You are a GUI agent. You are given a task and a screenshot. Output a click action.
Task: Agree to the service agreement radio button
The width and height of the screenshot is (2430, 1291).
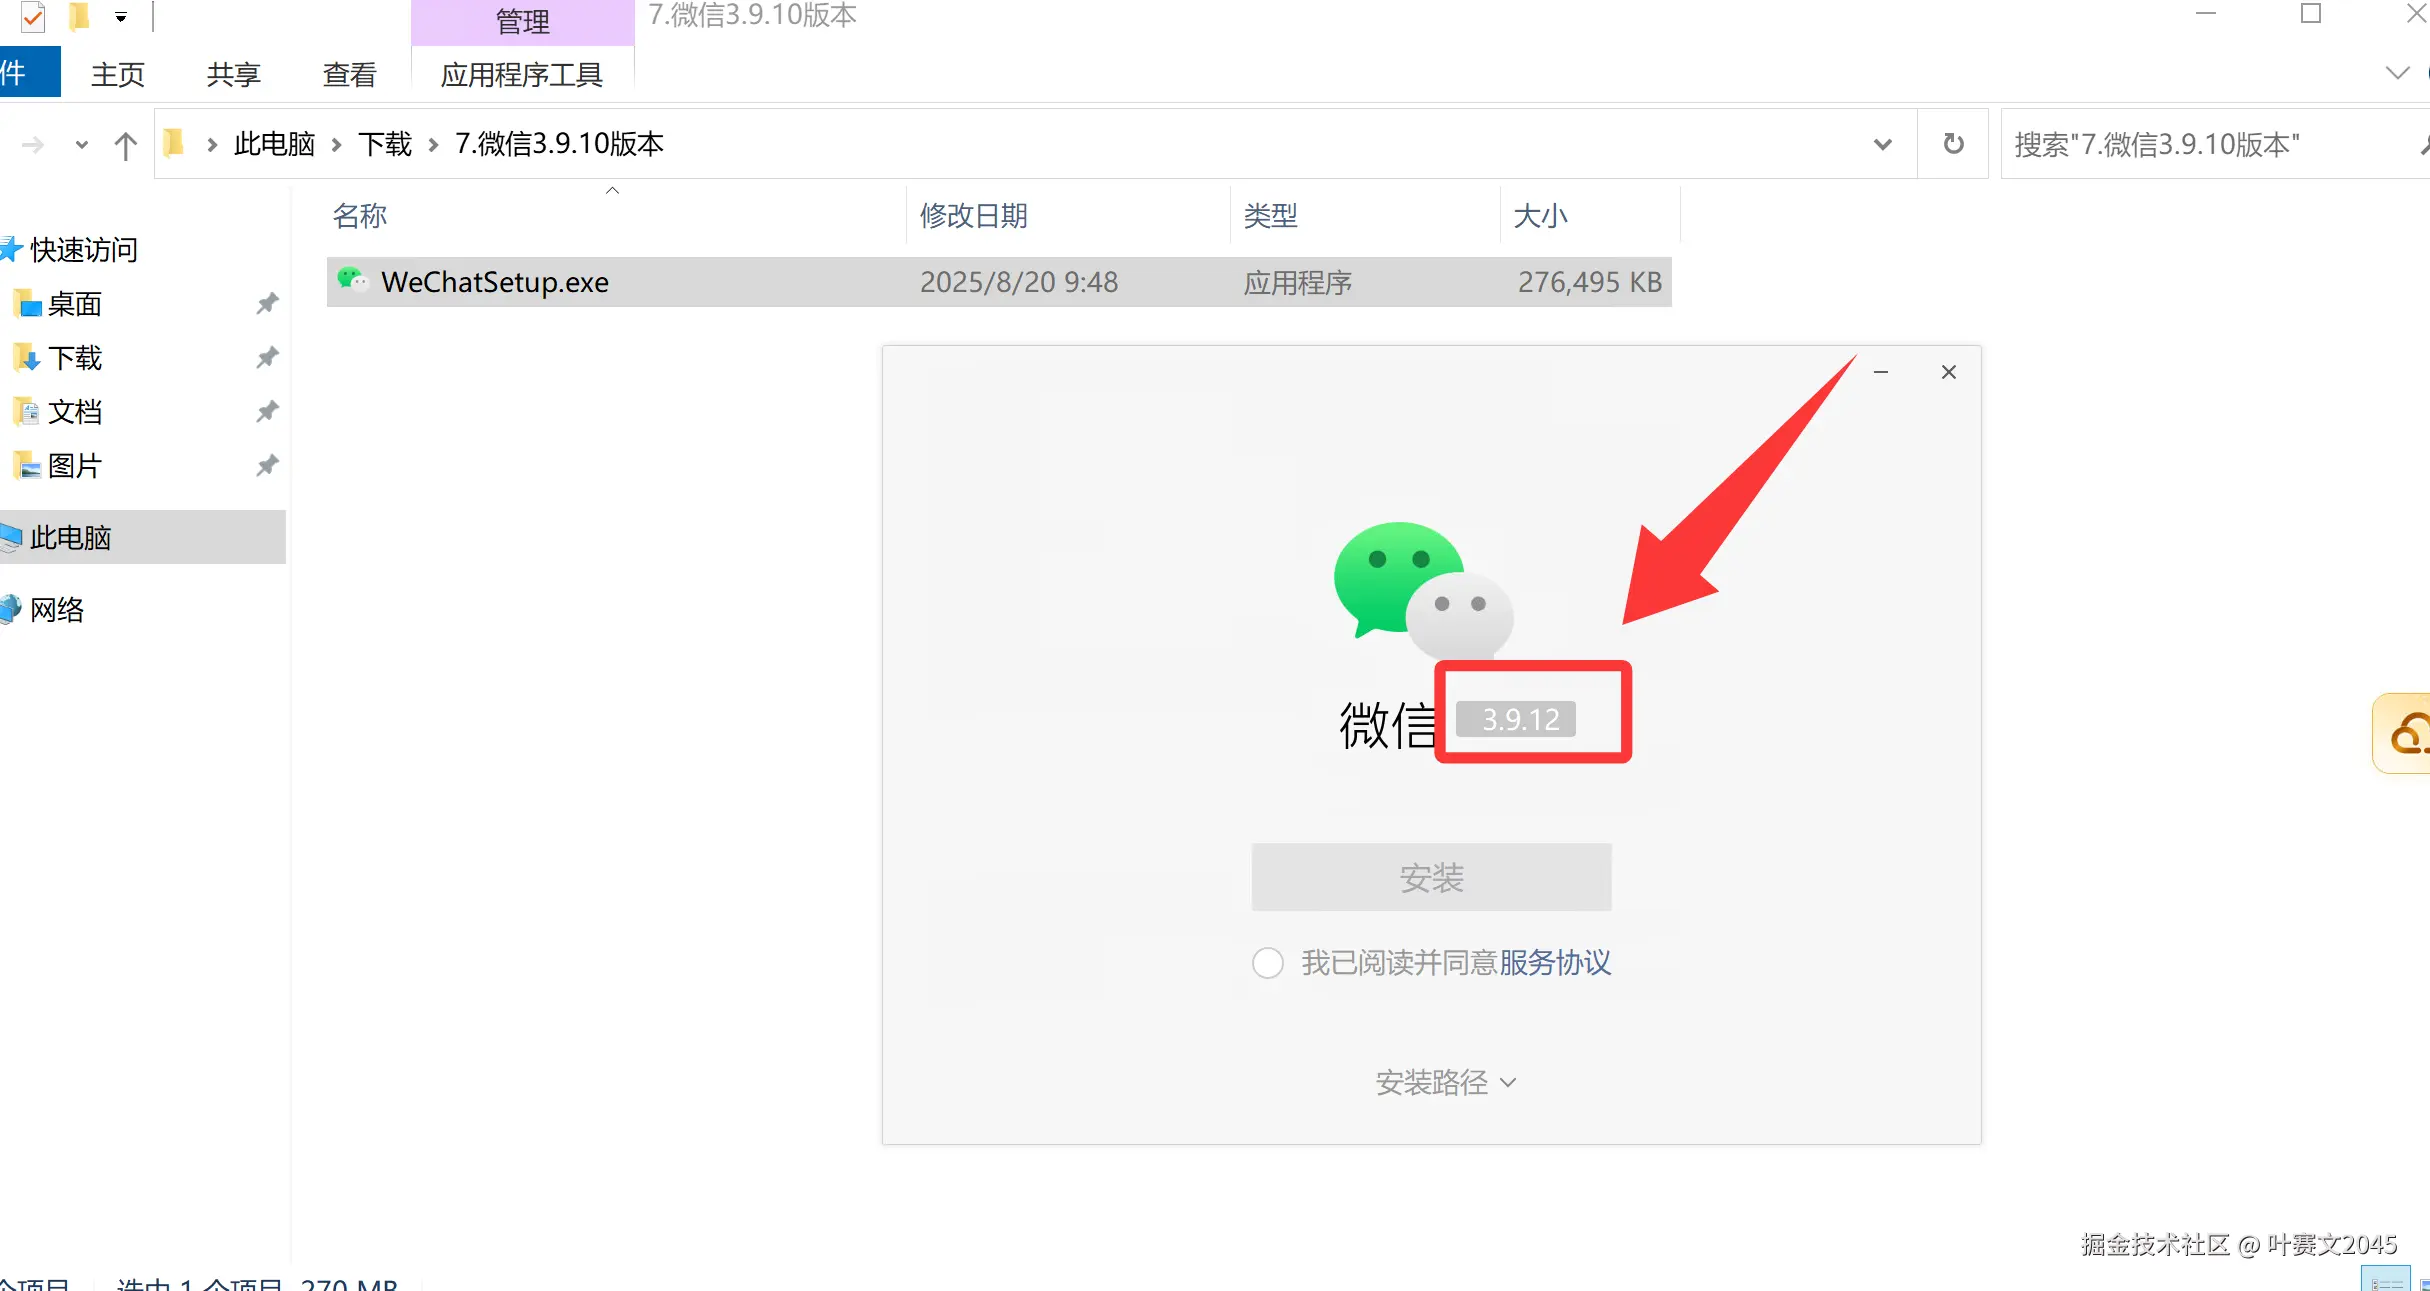click(x=1267, y=963)
